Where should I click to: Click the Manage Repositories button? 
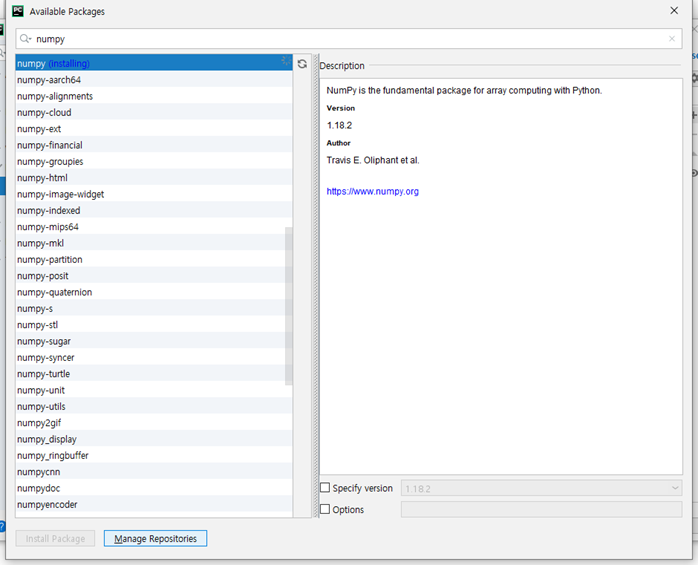point(155,538)
